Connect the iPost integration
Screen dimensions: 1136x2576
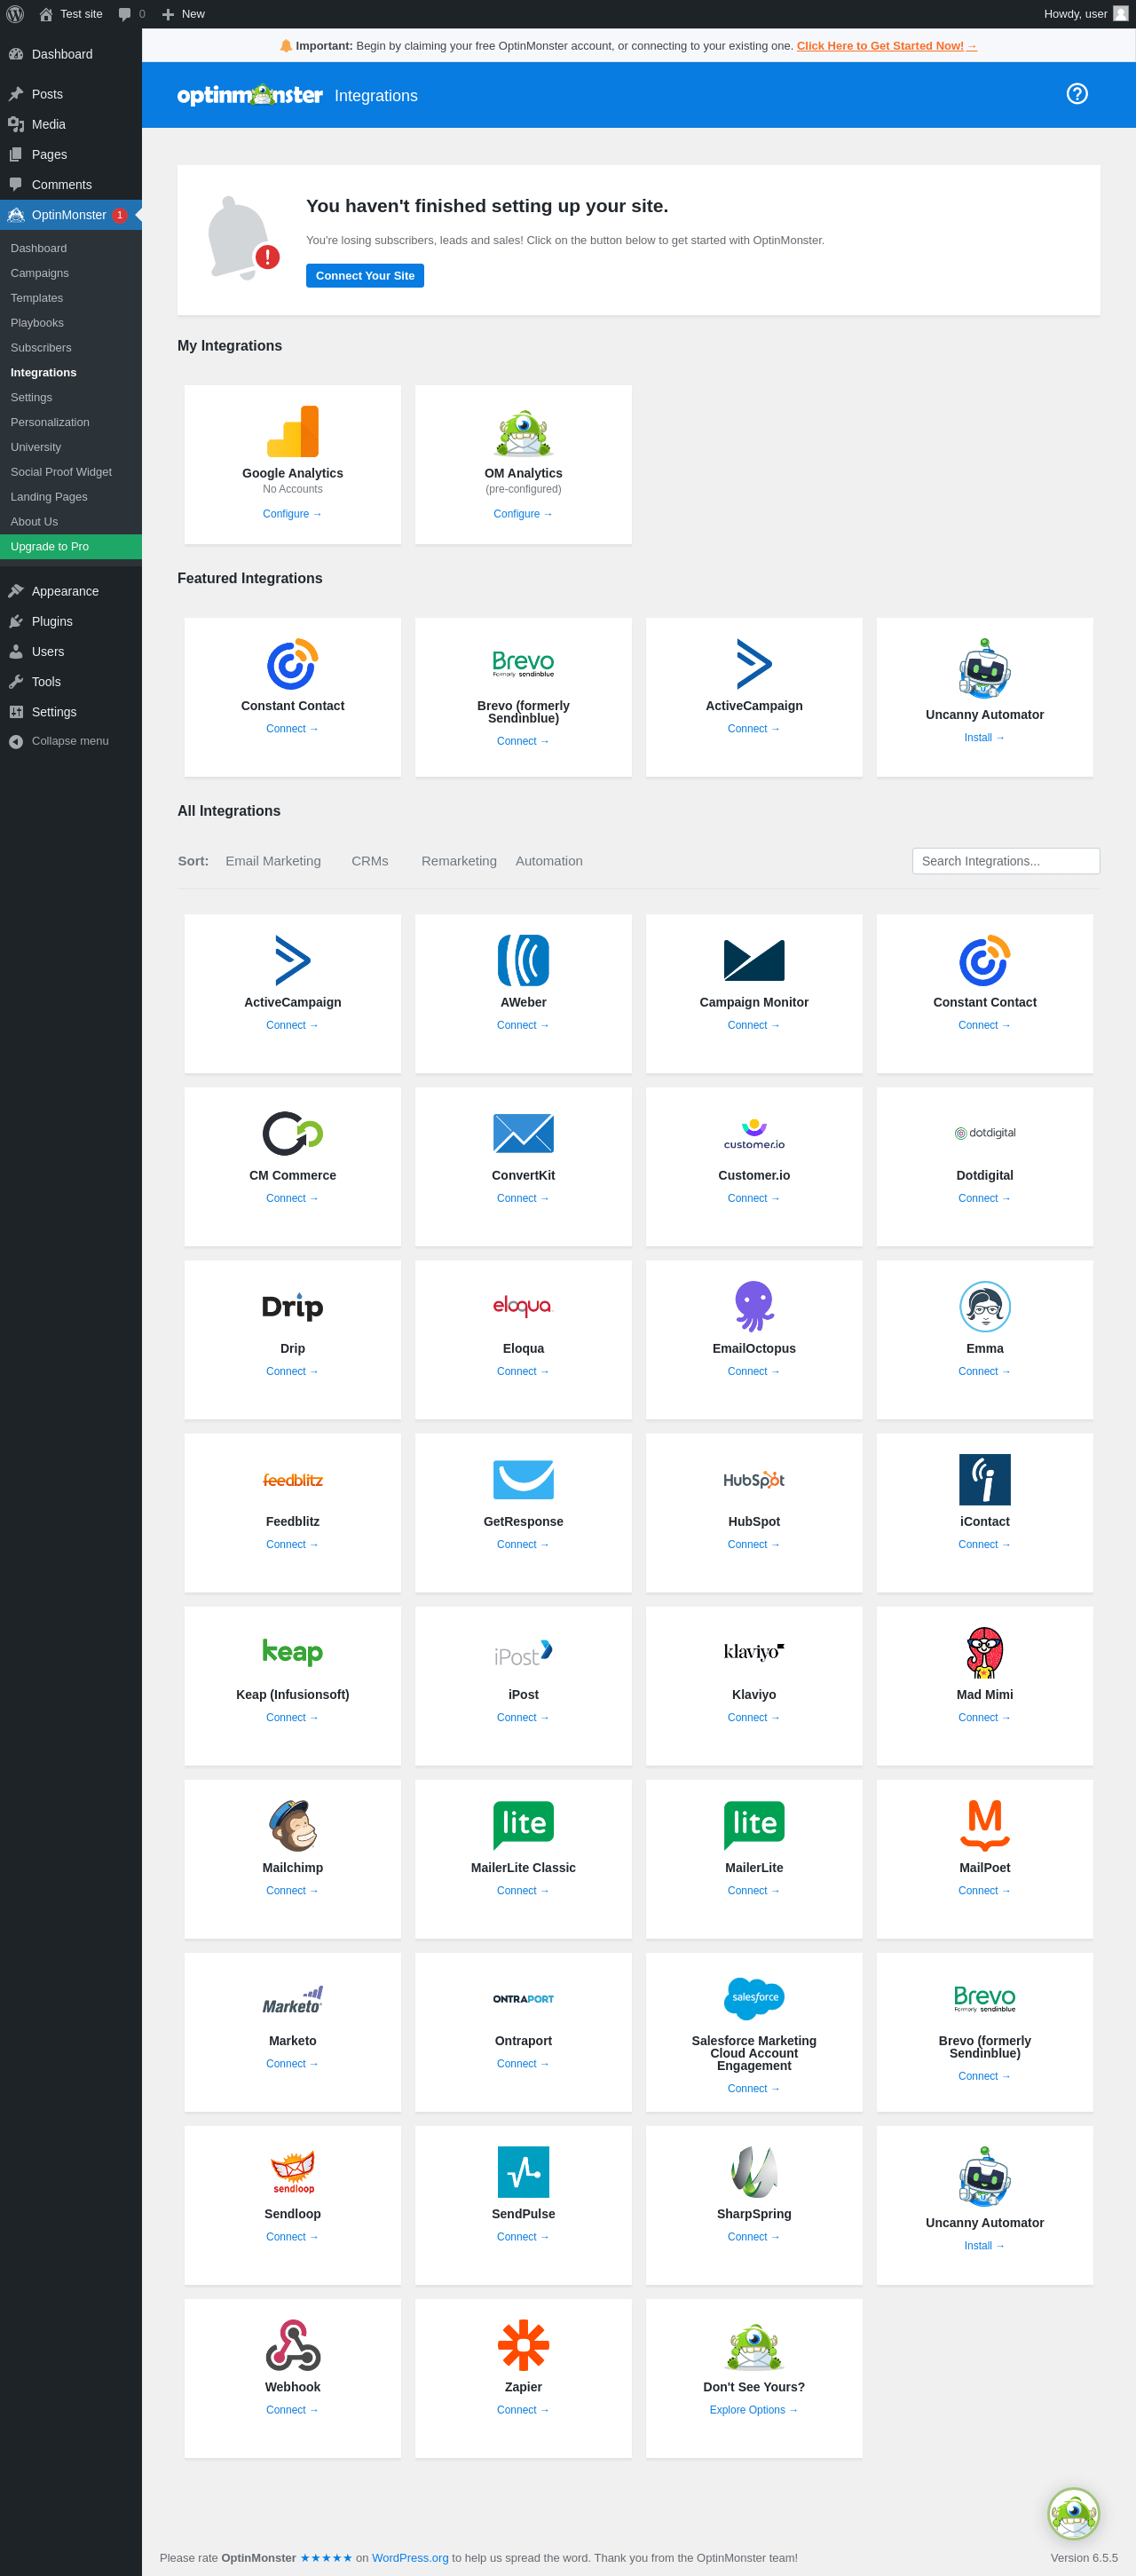pyautogui.click(x=523, y=1717)
